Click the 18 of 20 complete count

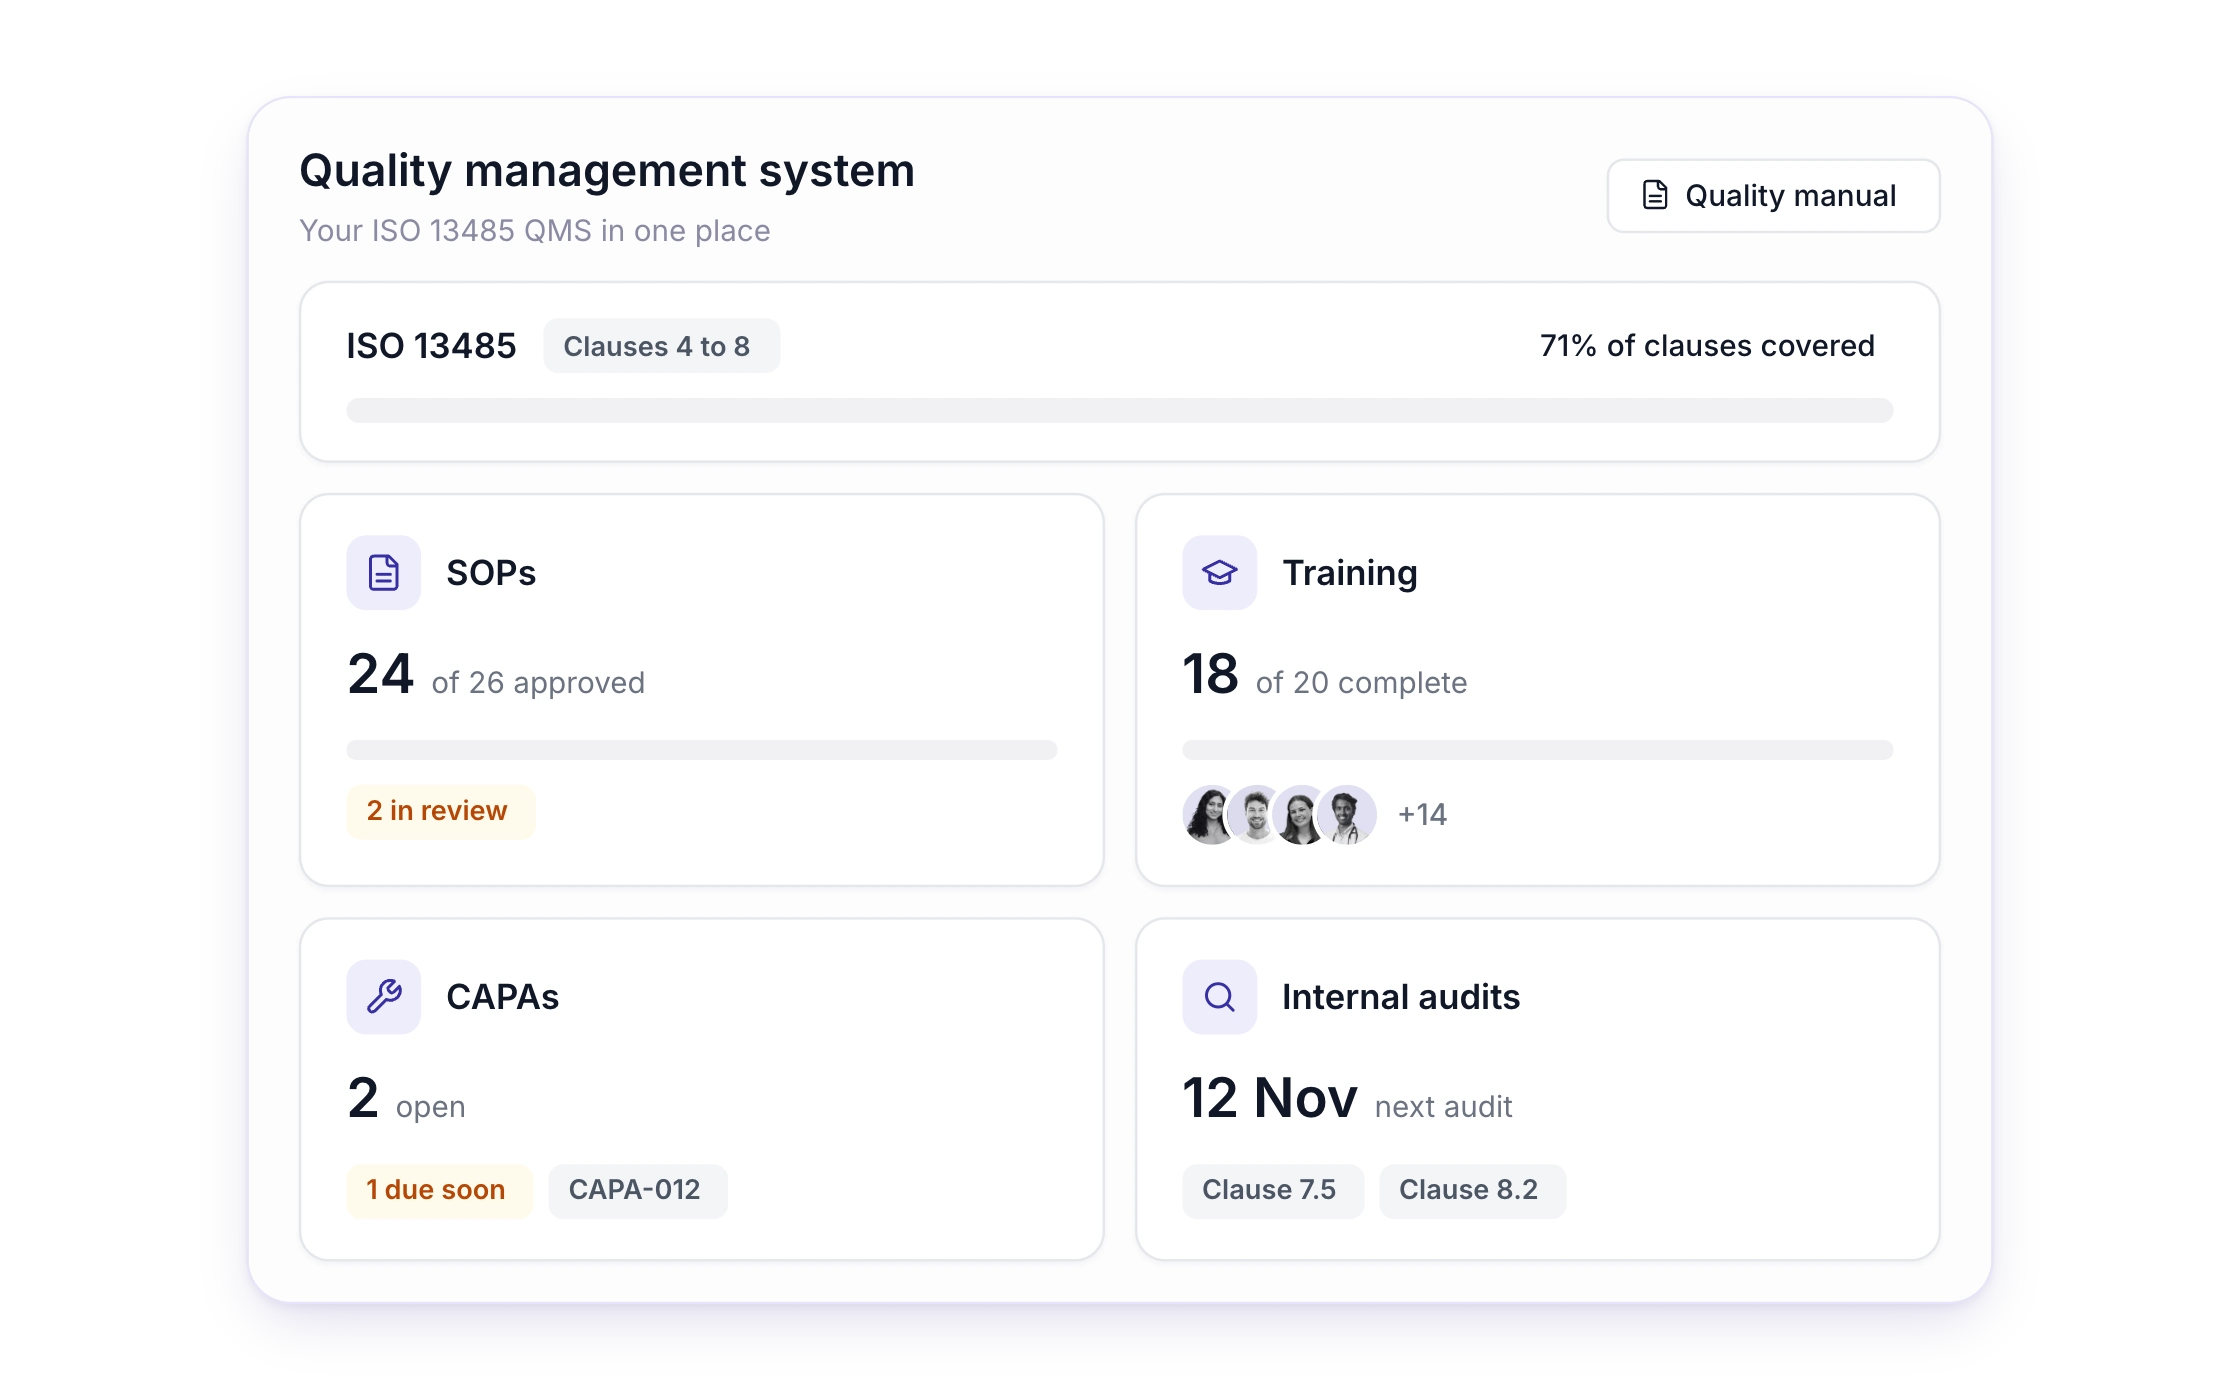pyautogui.click(x=1325, y=674)
